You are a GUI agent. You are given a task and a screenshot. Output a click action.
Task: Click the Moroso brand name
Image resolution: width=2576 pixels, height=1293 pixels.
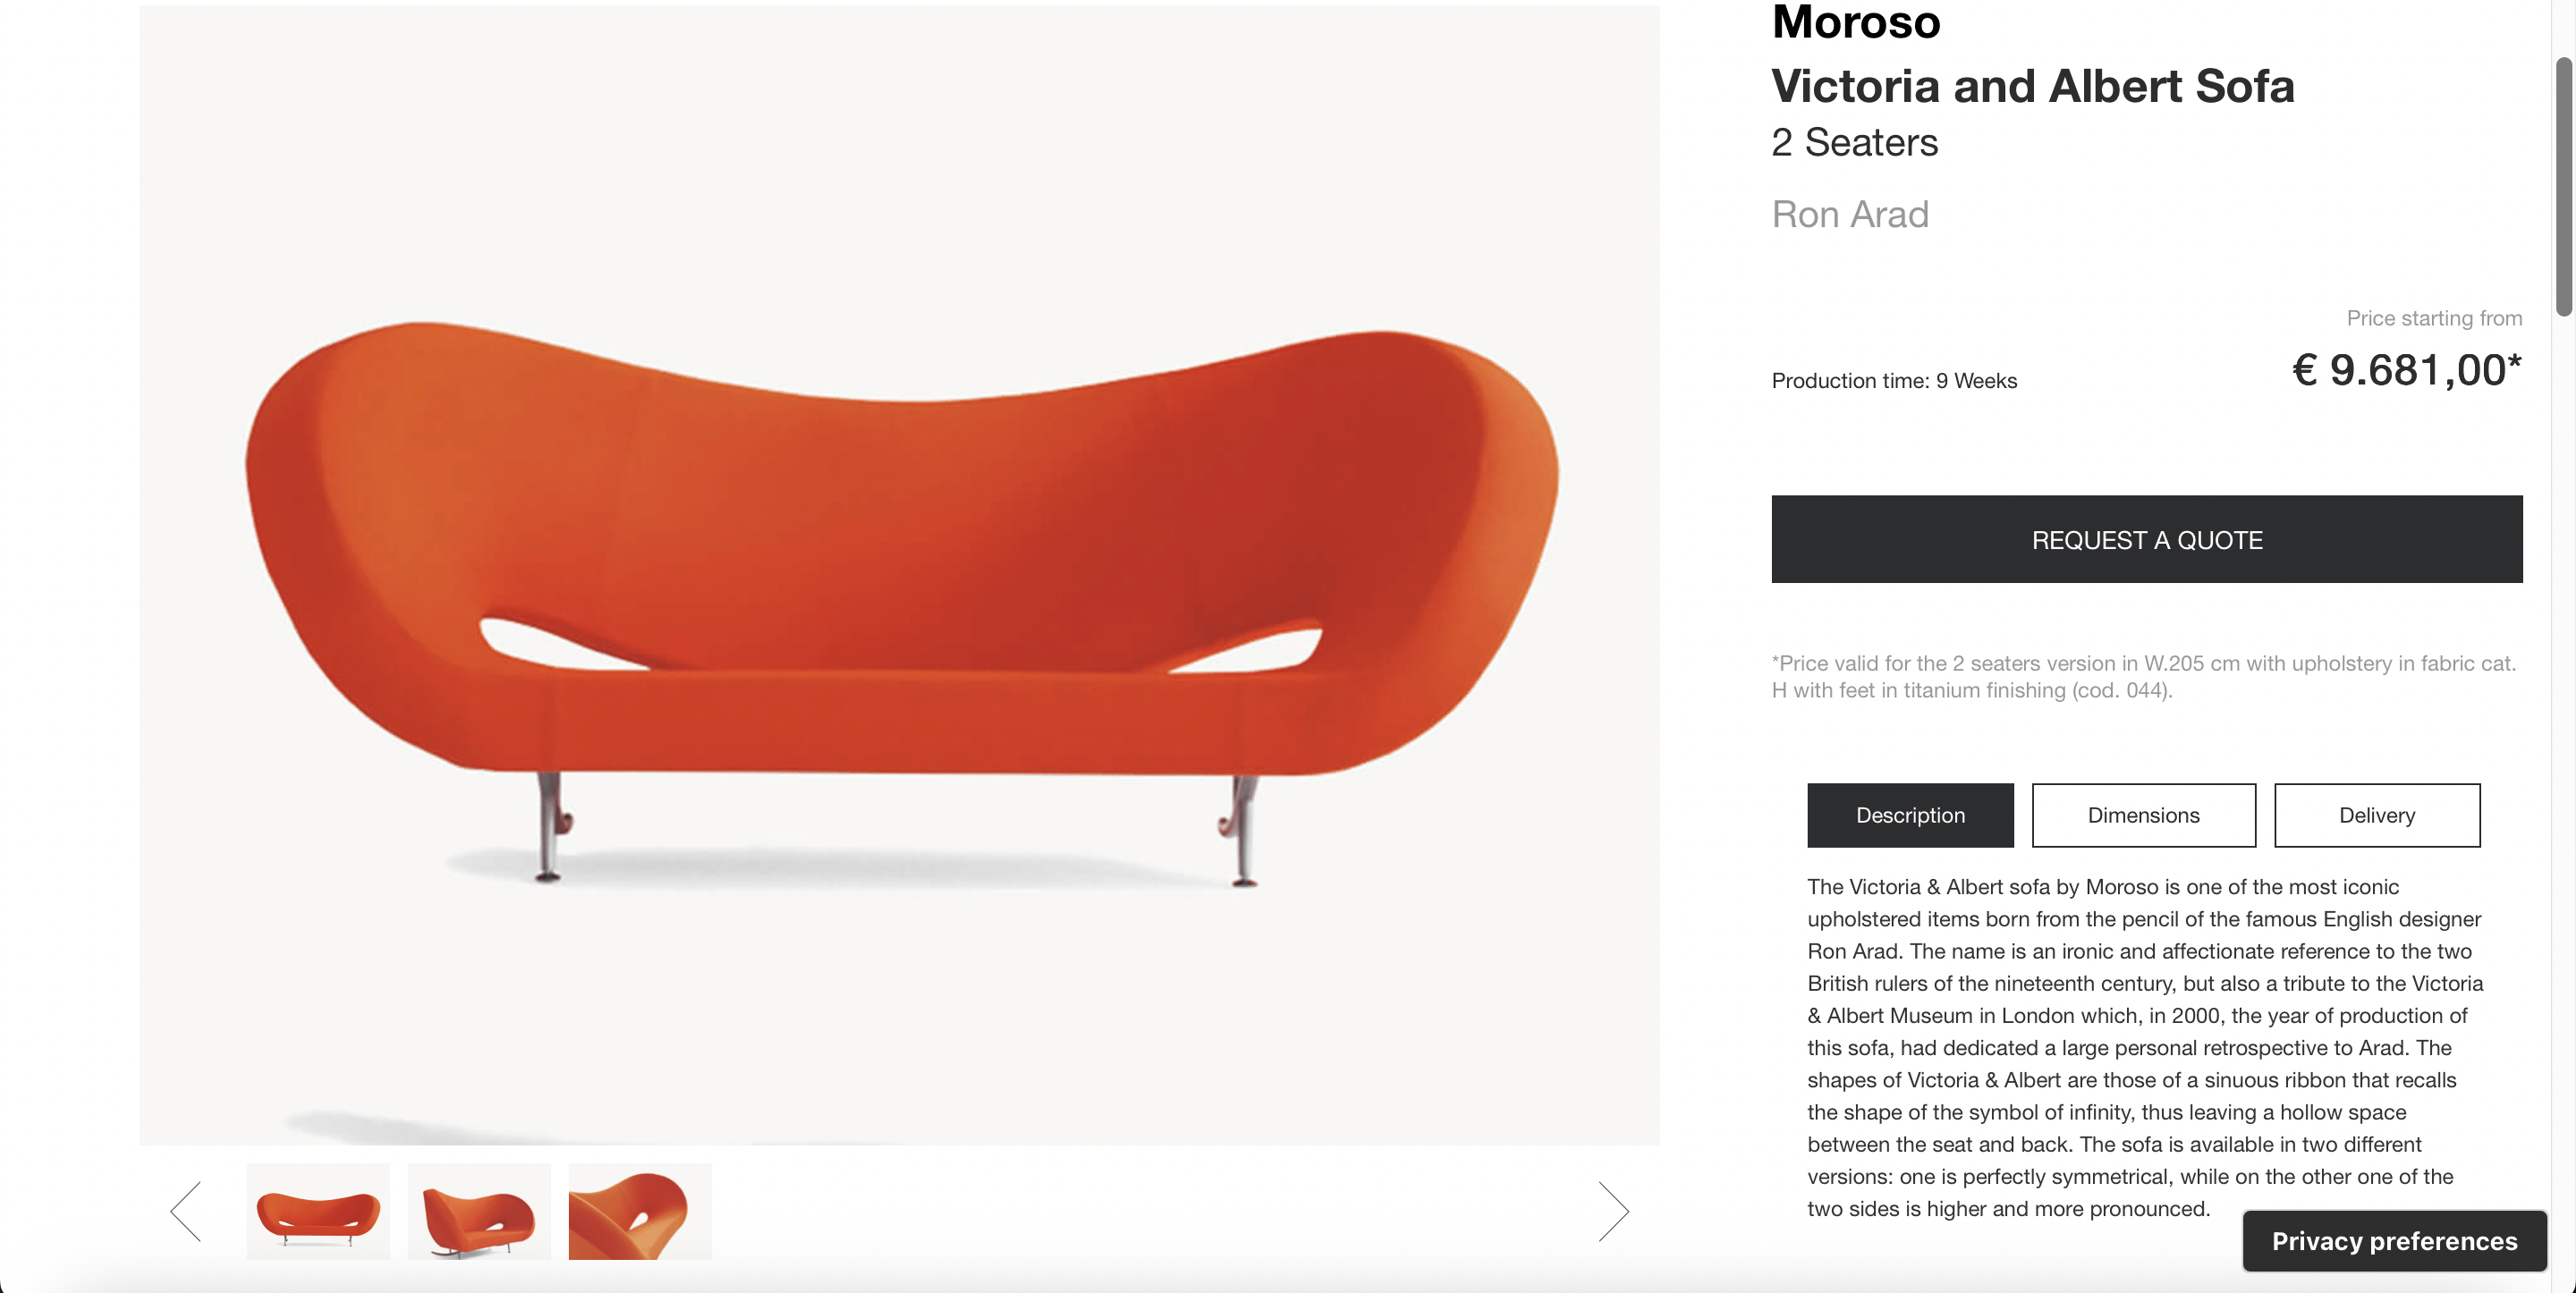coord(1856,22)
